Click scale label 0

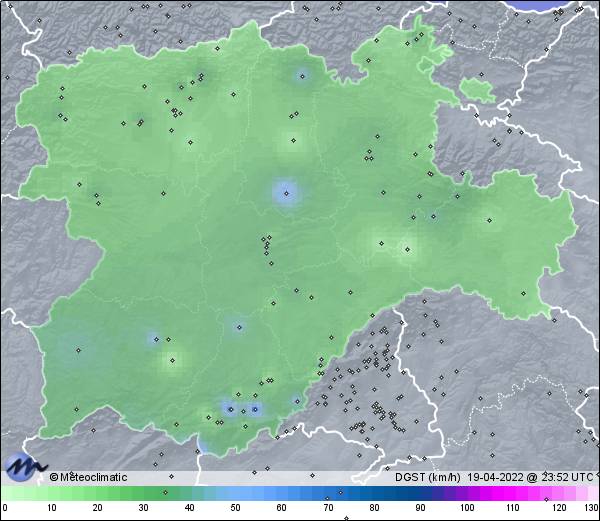pos(5,508)
